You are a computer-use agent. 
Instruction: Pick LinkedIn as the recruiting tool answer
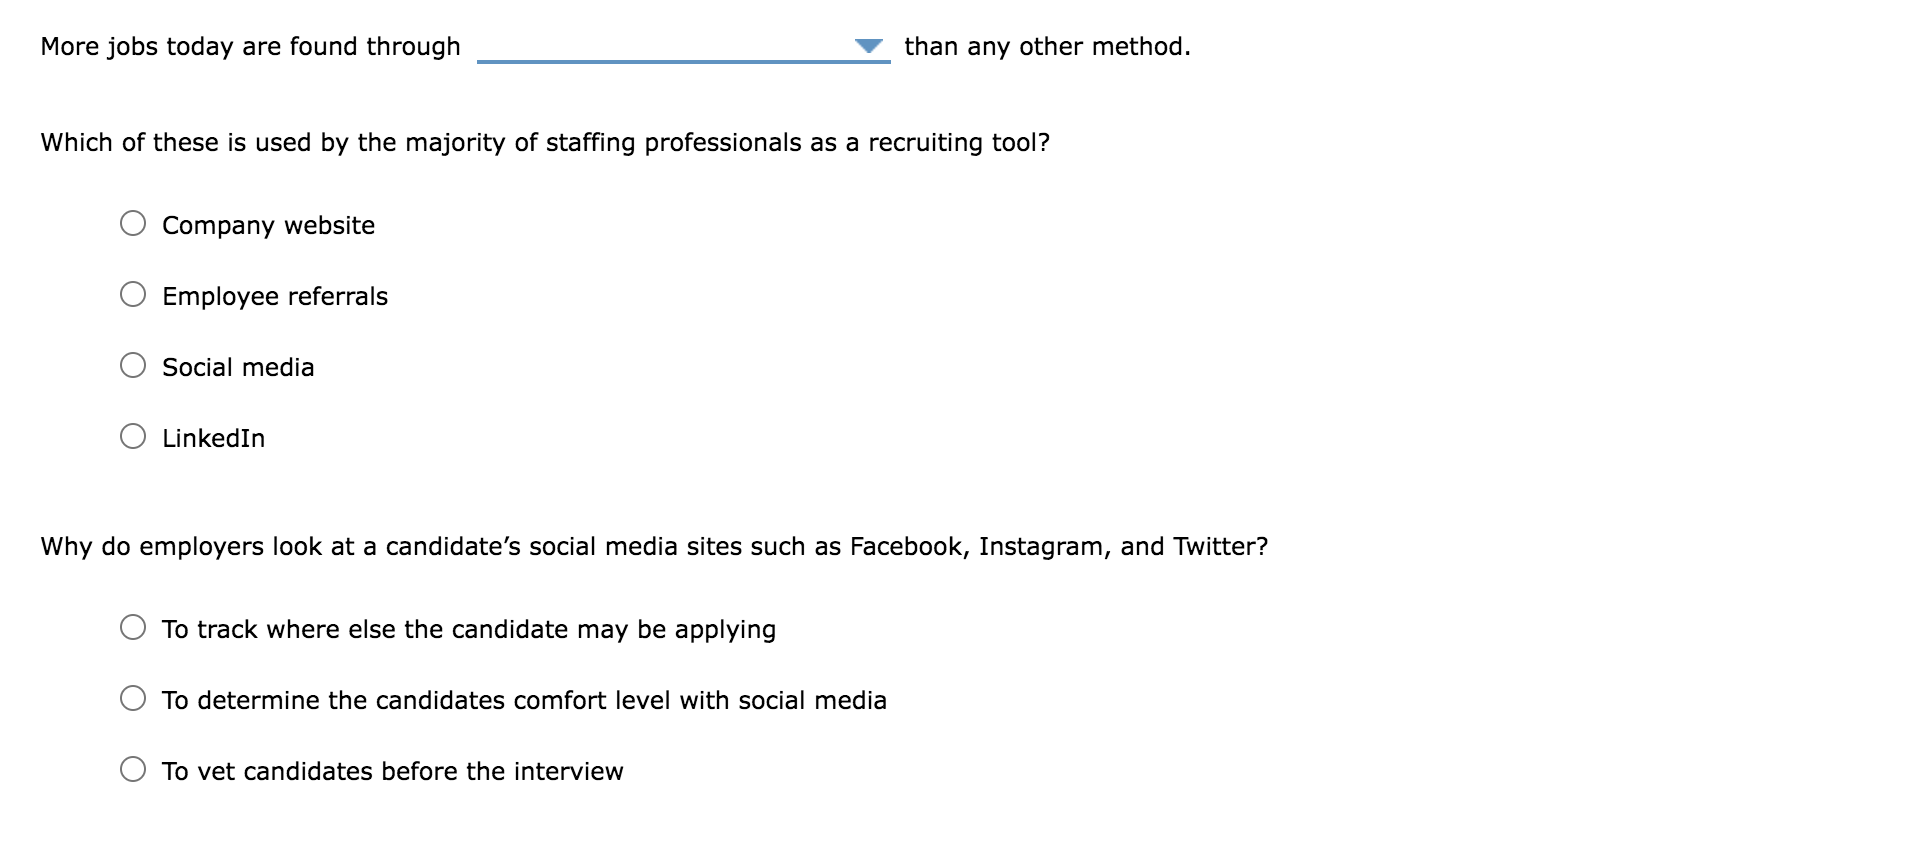[x=133, y=434]
